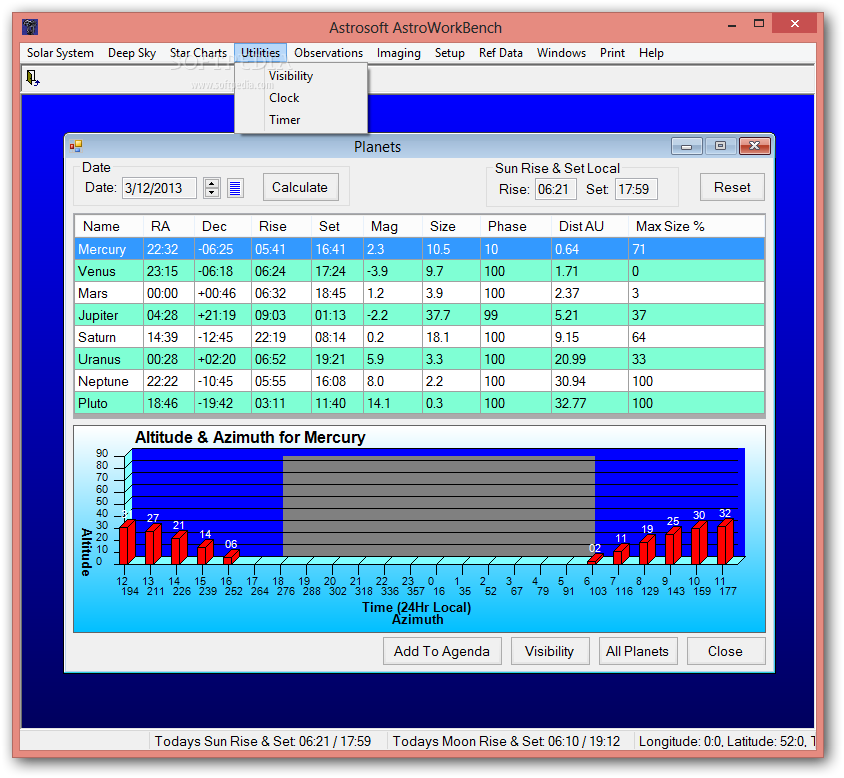
Task: Click Saturn's distance value 9.15
Action: pos(590,338)
